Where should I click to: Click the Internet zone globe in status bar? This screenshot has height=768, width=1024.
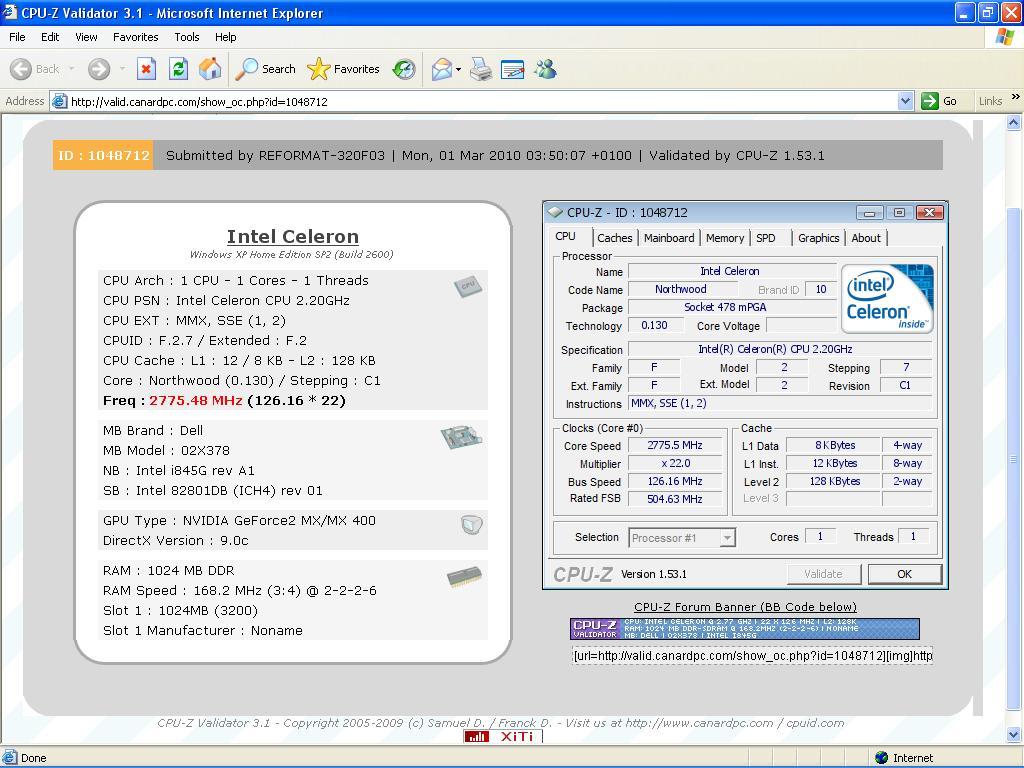pyautogui.click(x=882, y=758)
